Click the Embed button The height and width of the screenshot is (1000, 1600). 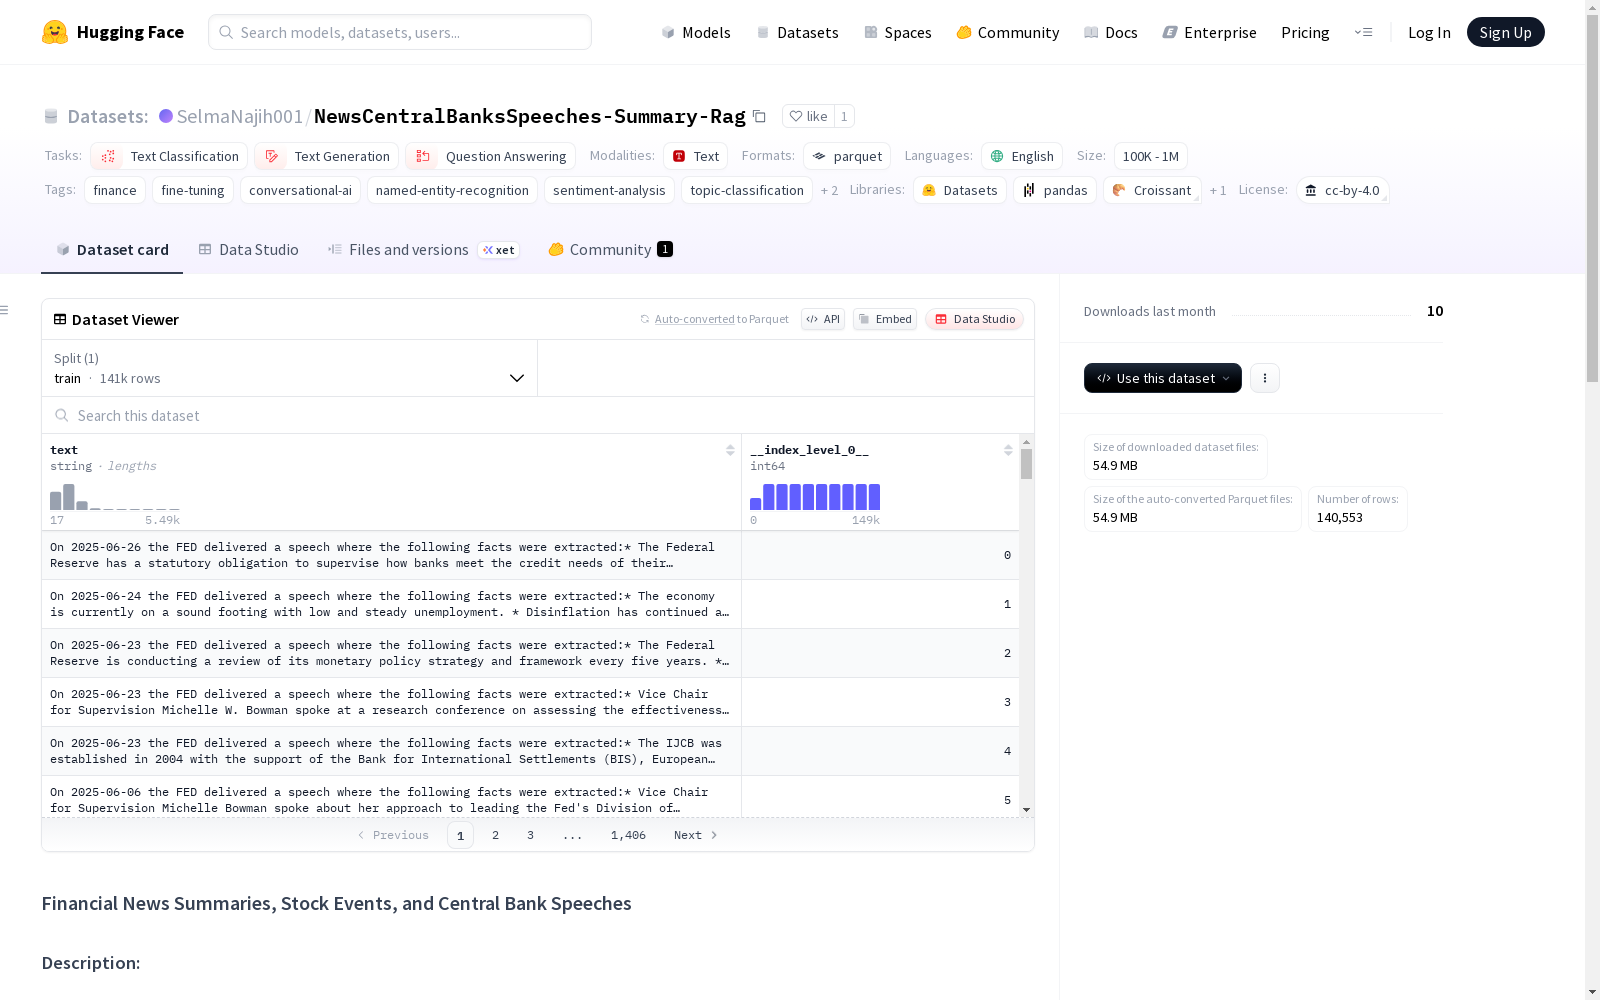[885, 319]
